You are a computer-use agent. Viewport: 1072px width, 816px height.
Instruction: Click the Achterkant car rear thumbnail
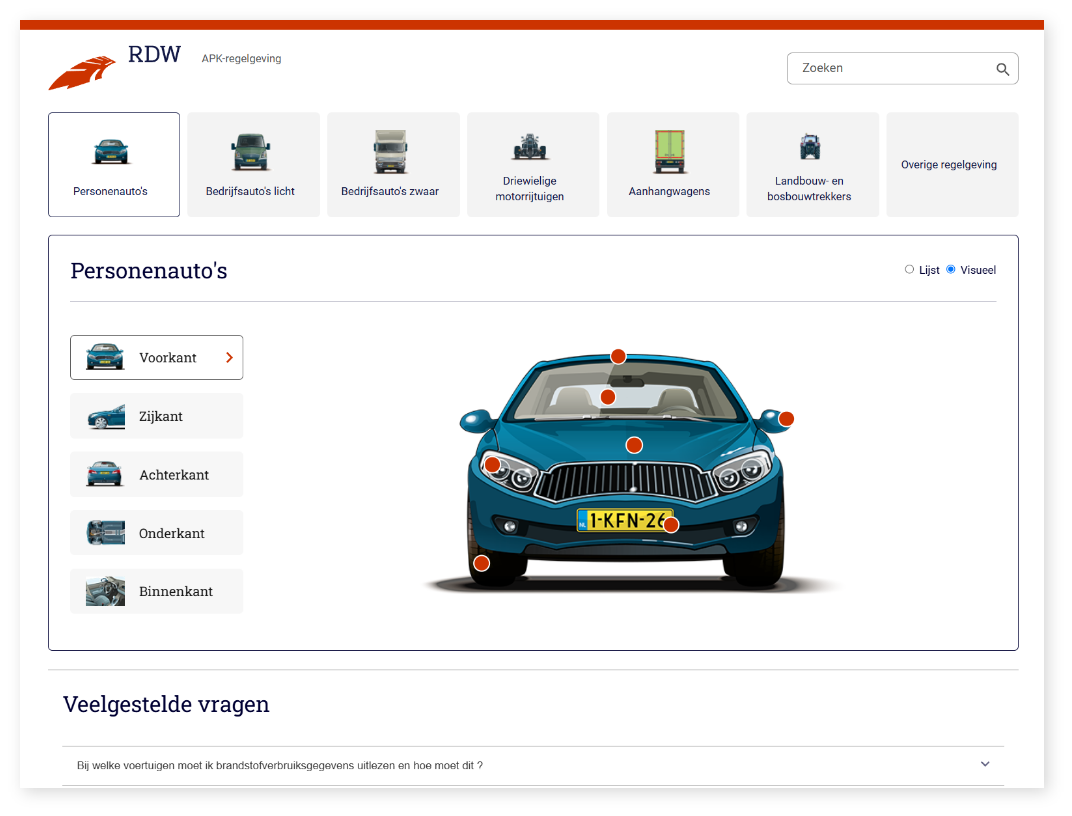click(105, 474)
